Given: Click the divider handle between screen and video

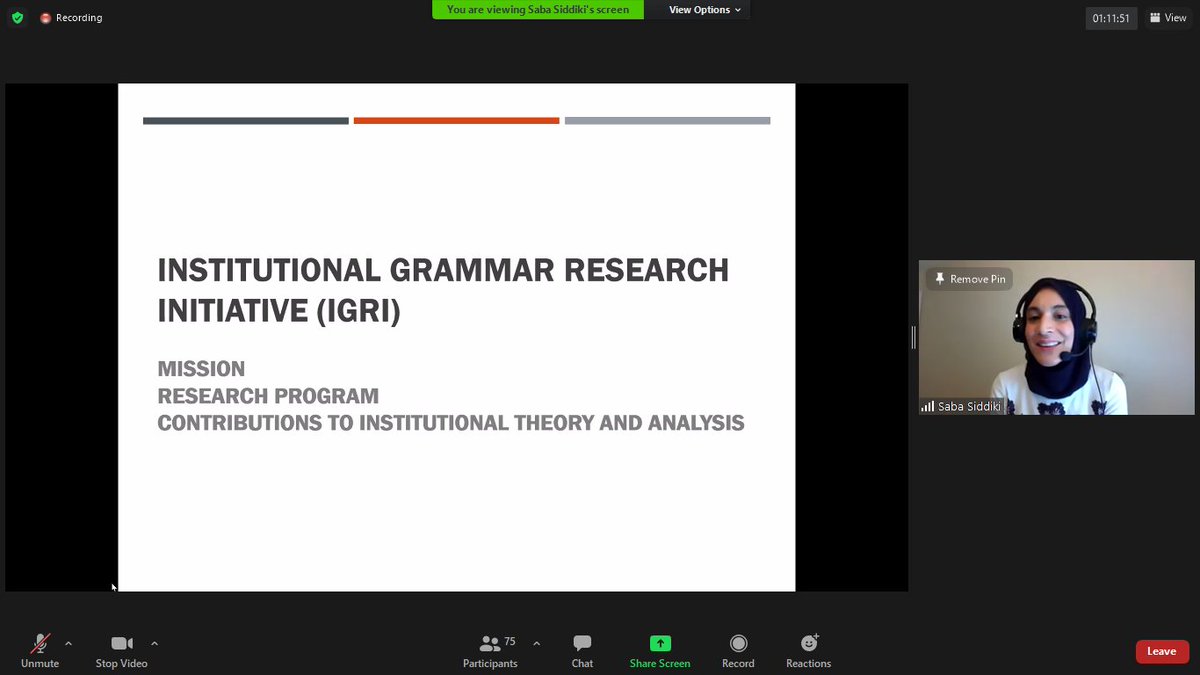Looking at the screenshot, I should point(913,338).
